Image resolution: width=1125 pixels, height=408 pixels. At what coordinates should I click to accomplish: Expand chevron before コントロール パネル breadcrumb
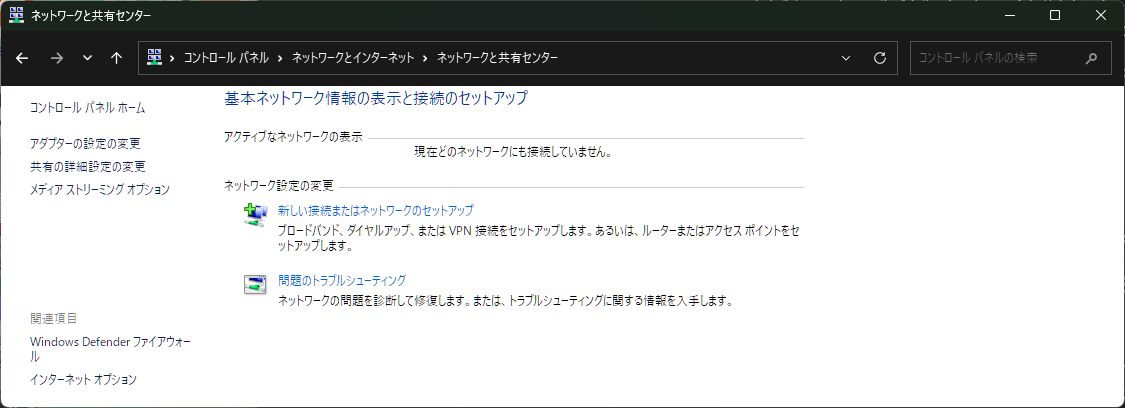tap(172, 58)
